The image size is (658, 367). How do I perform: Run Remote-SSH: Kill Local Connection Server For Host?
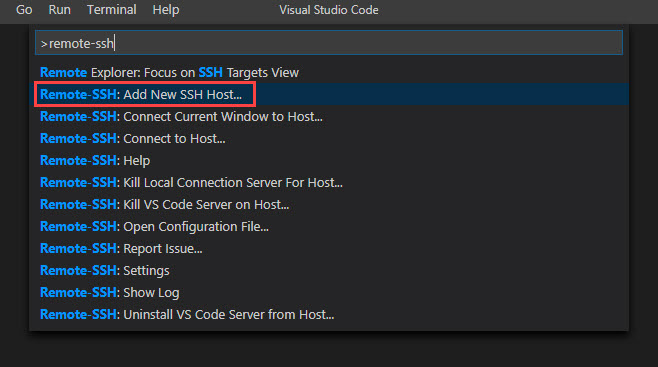coord(329,182)
